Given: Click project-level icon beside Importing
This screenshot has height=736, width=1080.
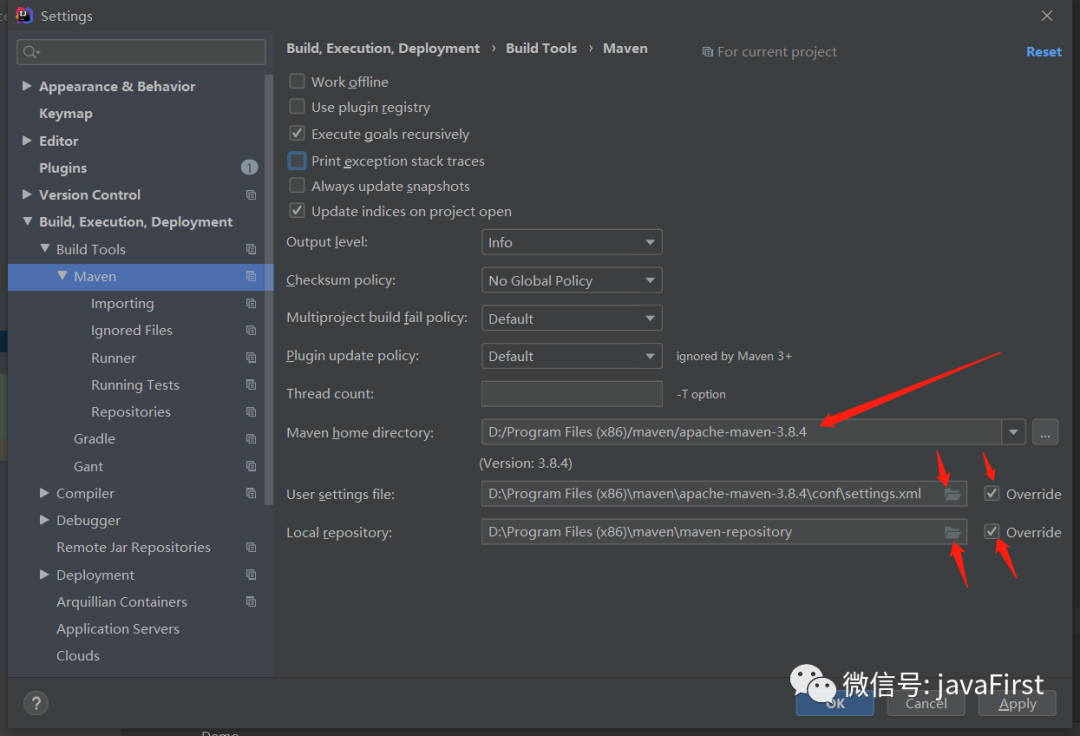Looking at the screenshot, I should point(251,304).
